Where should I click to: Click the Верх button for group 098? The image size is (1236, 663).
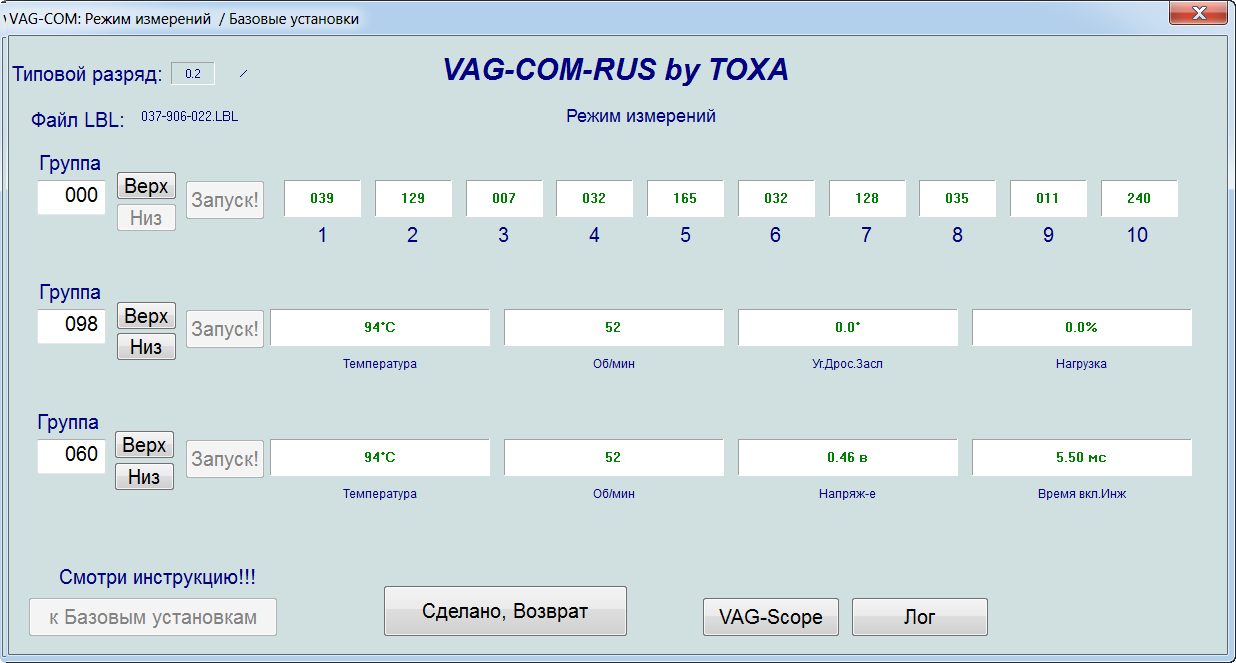point(146,316)
